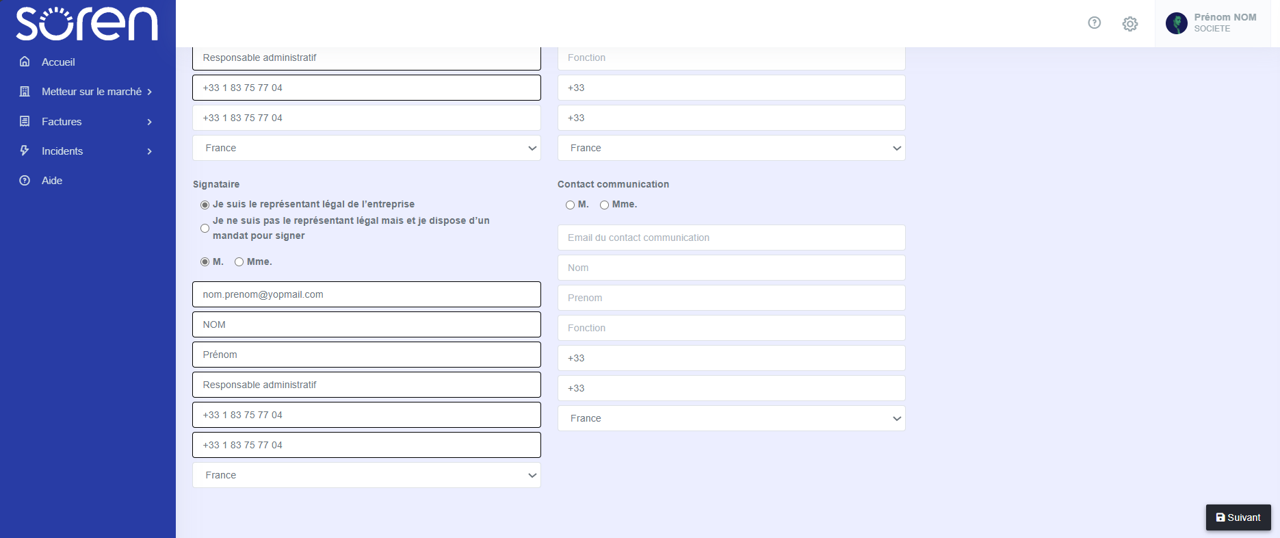Expand the Factures submenu chevron

[x=150, y=122]
